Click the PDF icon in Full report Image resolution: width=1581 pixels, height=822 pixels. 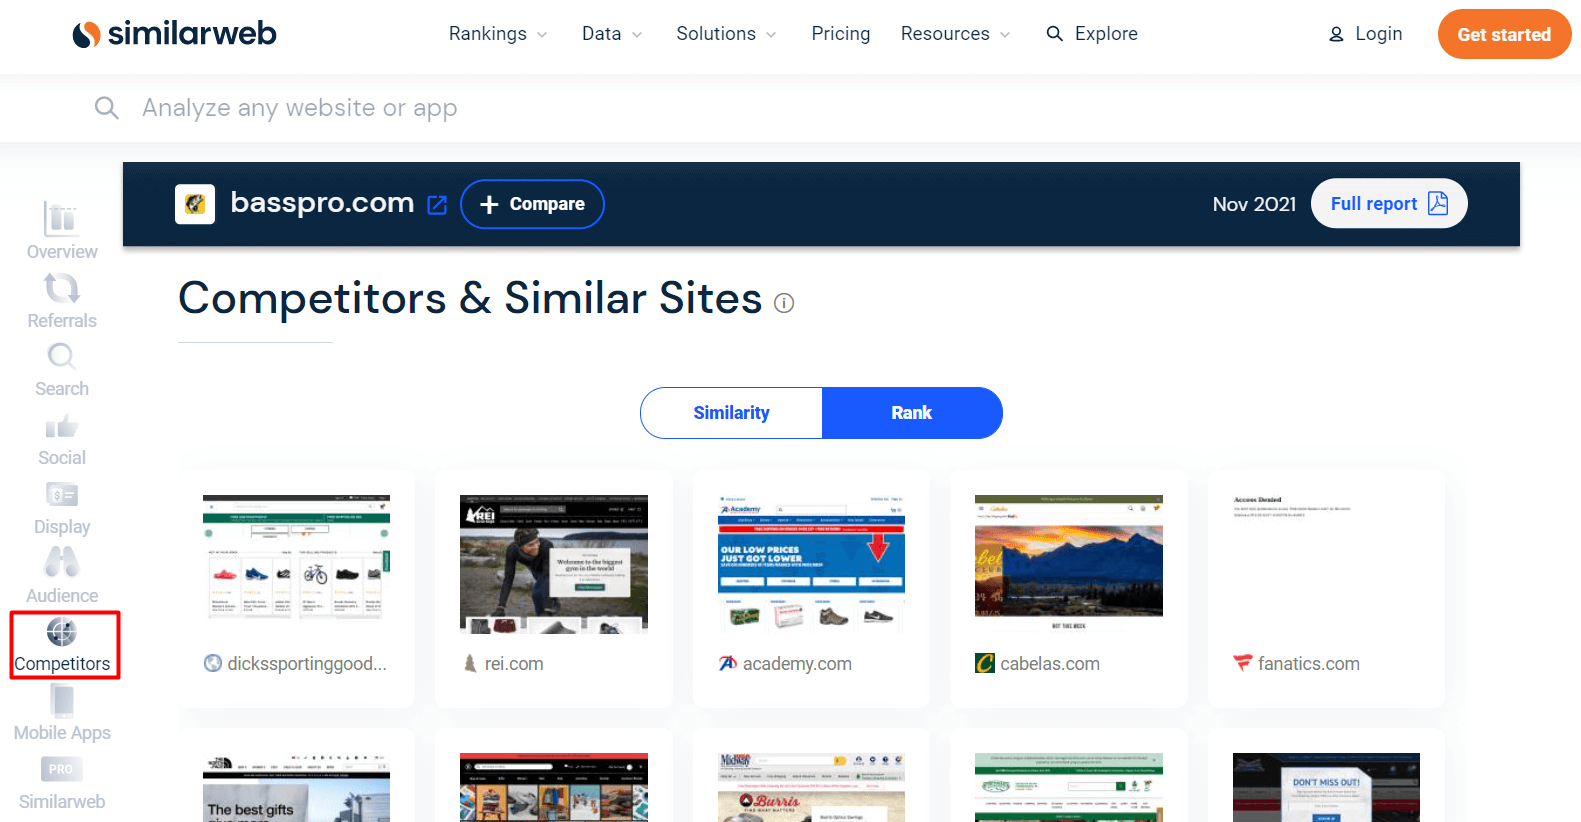tap(1438, 203)
